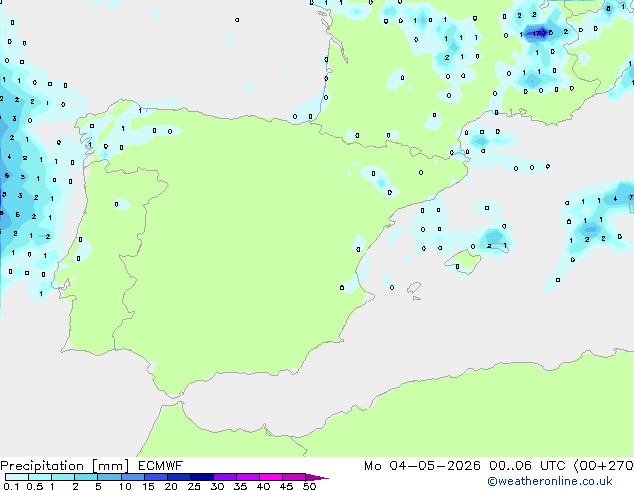634x490 pixels.
Task: Click the legend label '25'
Action: (194, 486)
